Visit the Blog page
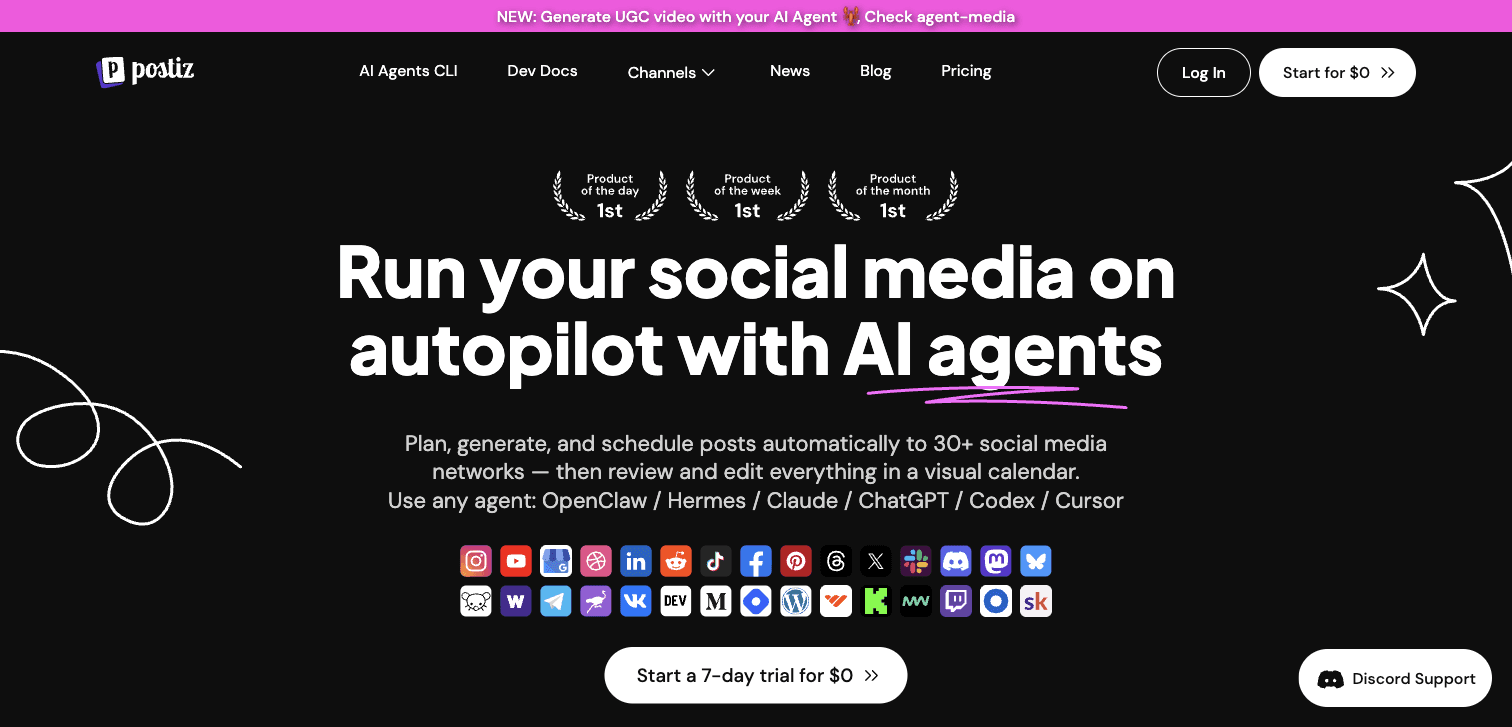Viewport: 1512px width, 727px height. pos(875,71)
